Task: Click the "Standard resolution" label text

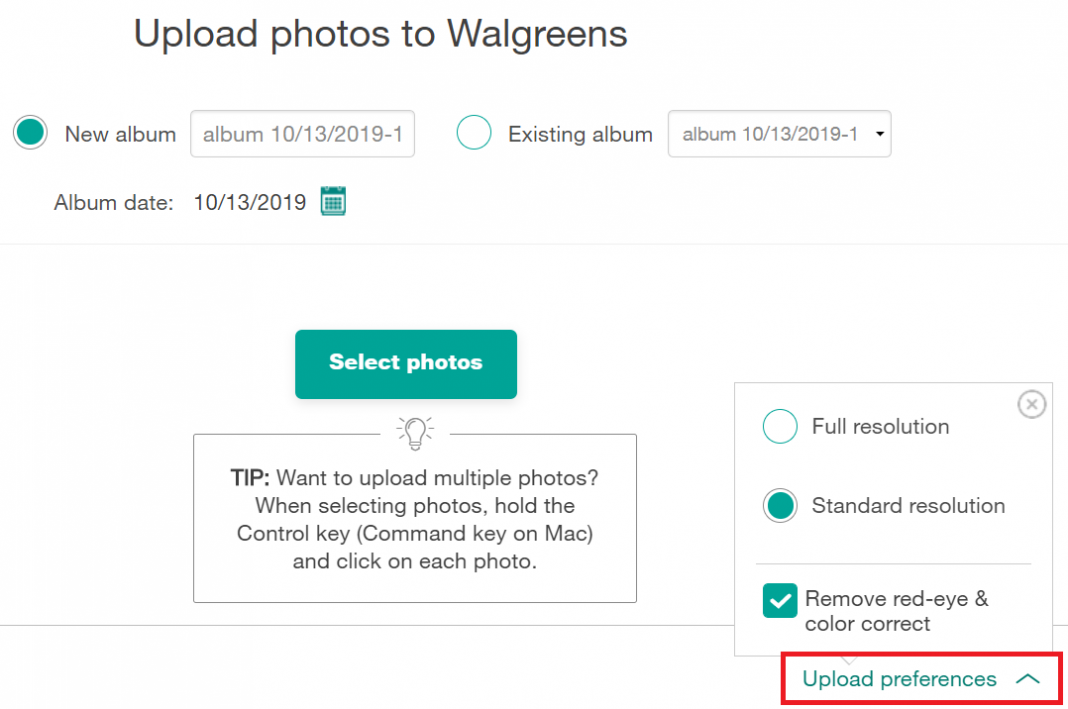Action: pyautogui.click(x=908, y=506)
